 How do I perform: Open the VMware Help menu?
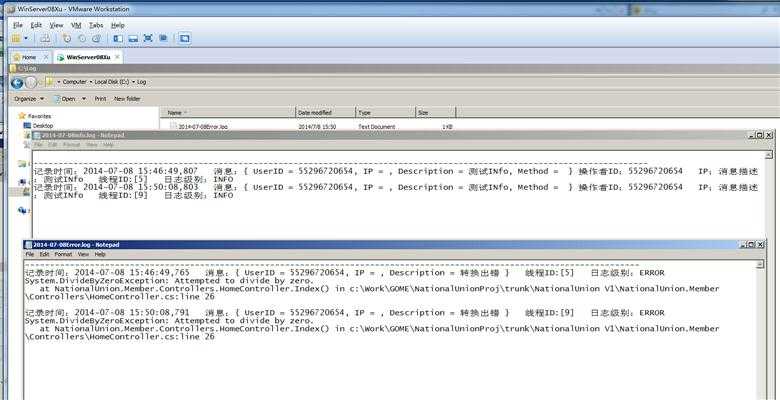[x=117, y=25]
